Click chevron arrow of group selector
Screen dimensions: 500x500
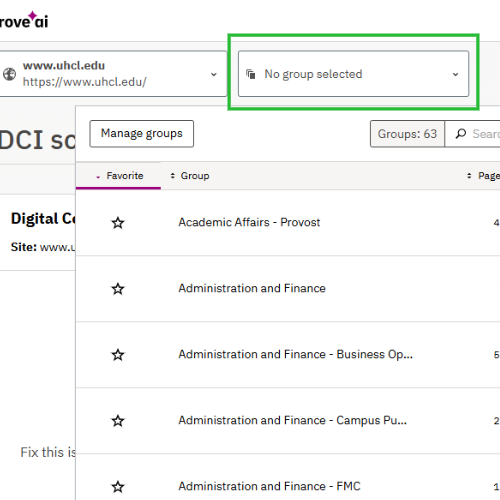[455, 74]
